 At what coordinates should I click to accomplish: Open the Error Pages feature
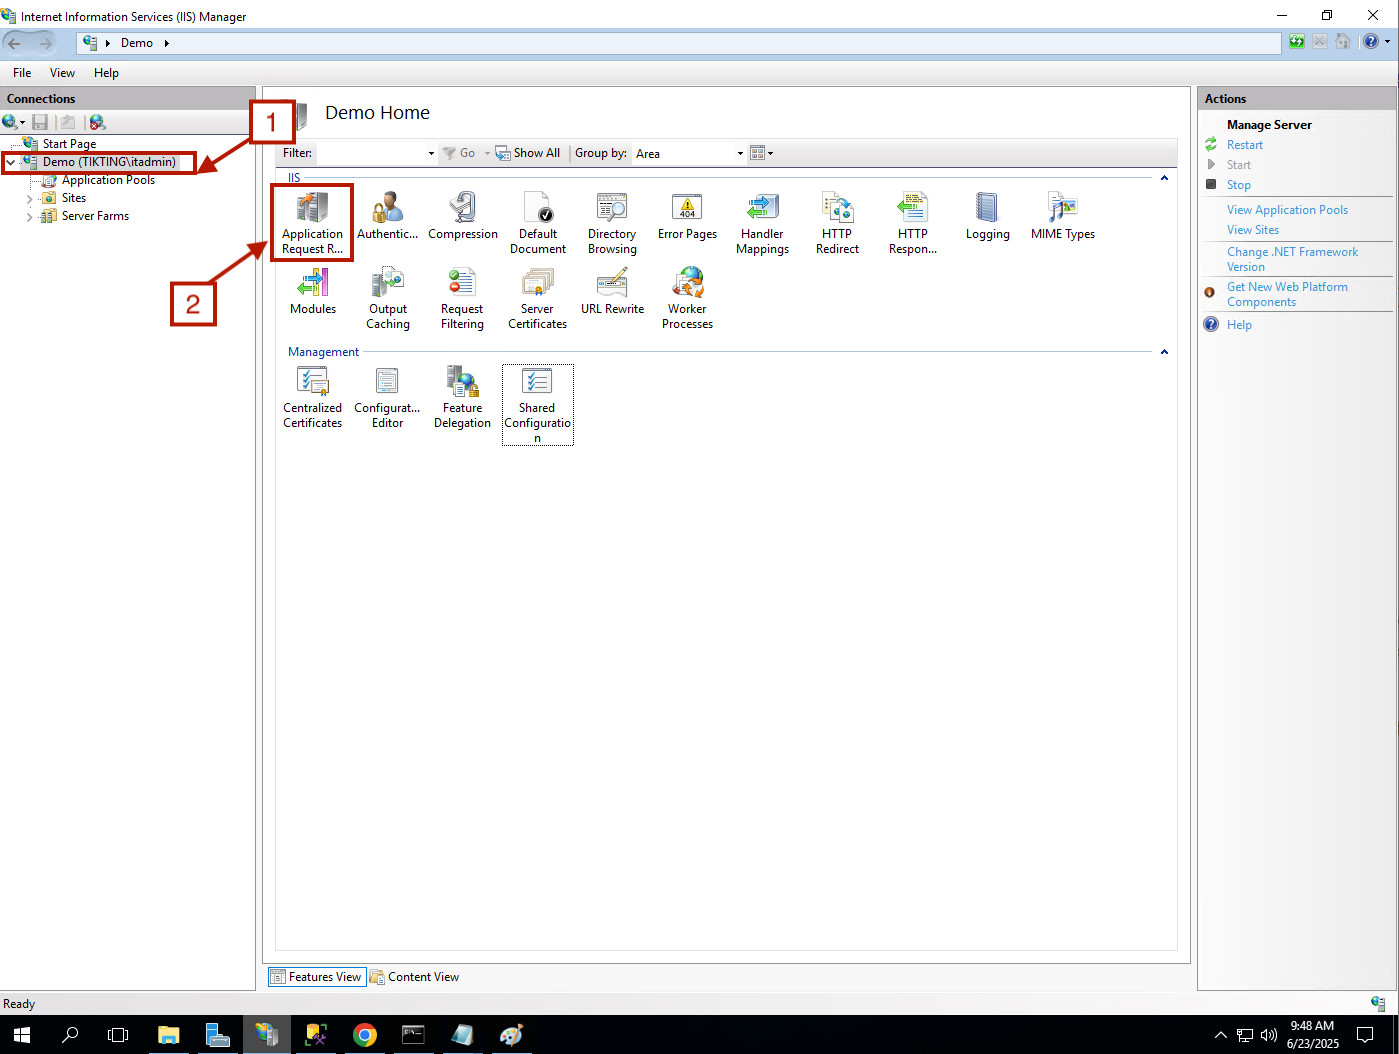pyautogui.click(x=687, y=216)
